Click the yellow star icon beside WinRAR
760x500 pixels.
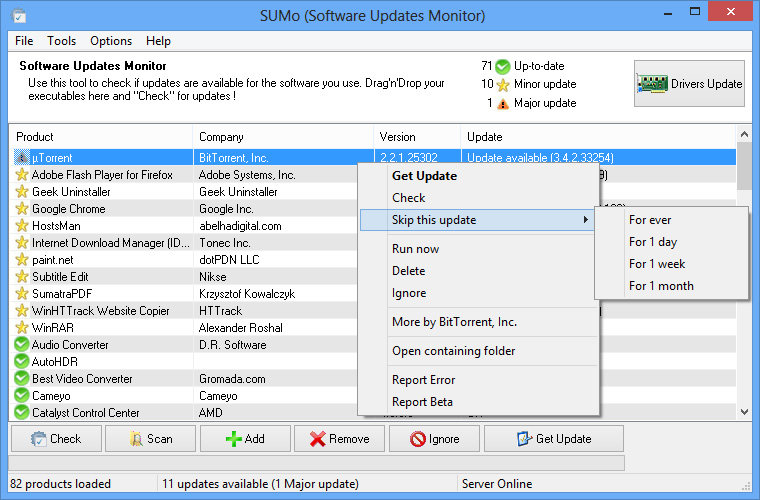tap(22, 328)
